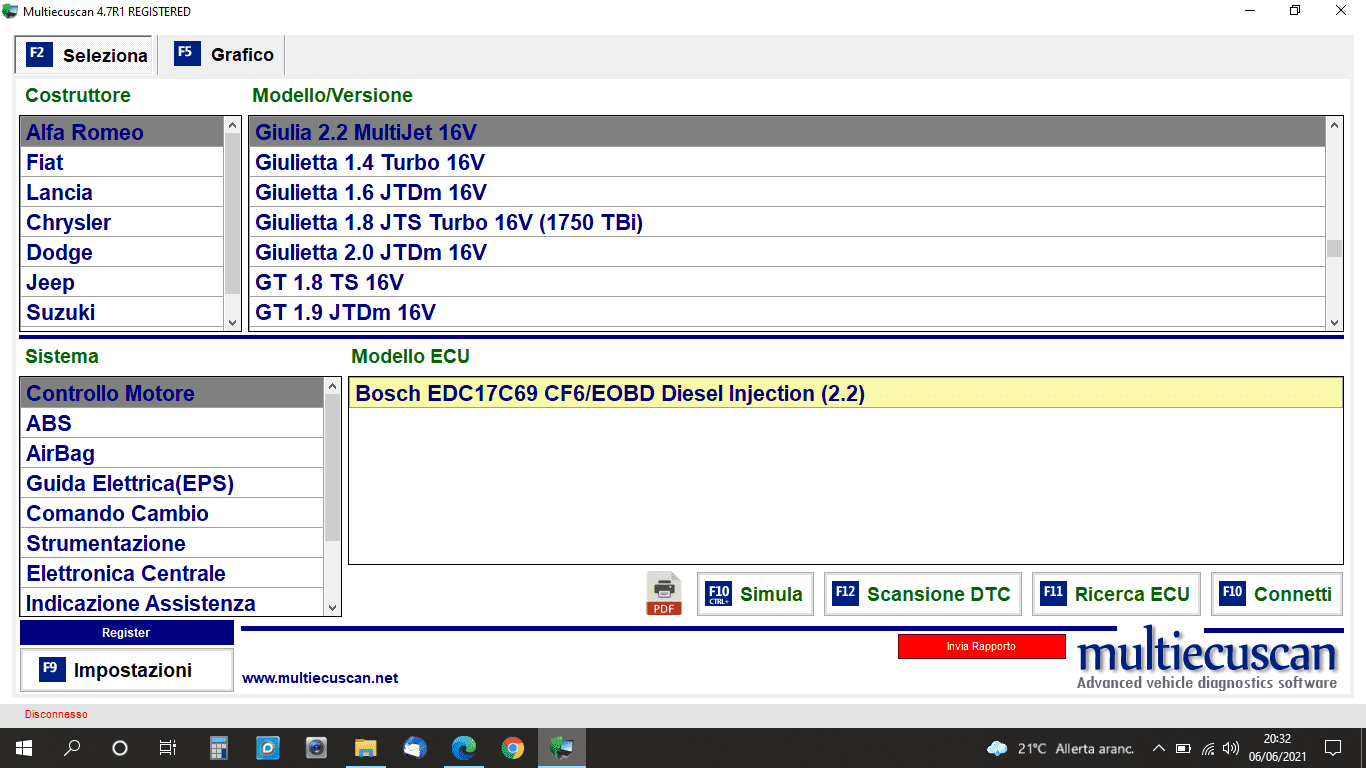Select Alfa Romeo manufacturer
Screen dimensions: 1366x768
121,132
